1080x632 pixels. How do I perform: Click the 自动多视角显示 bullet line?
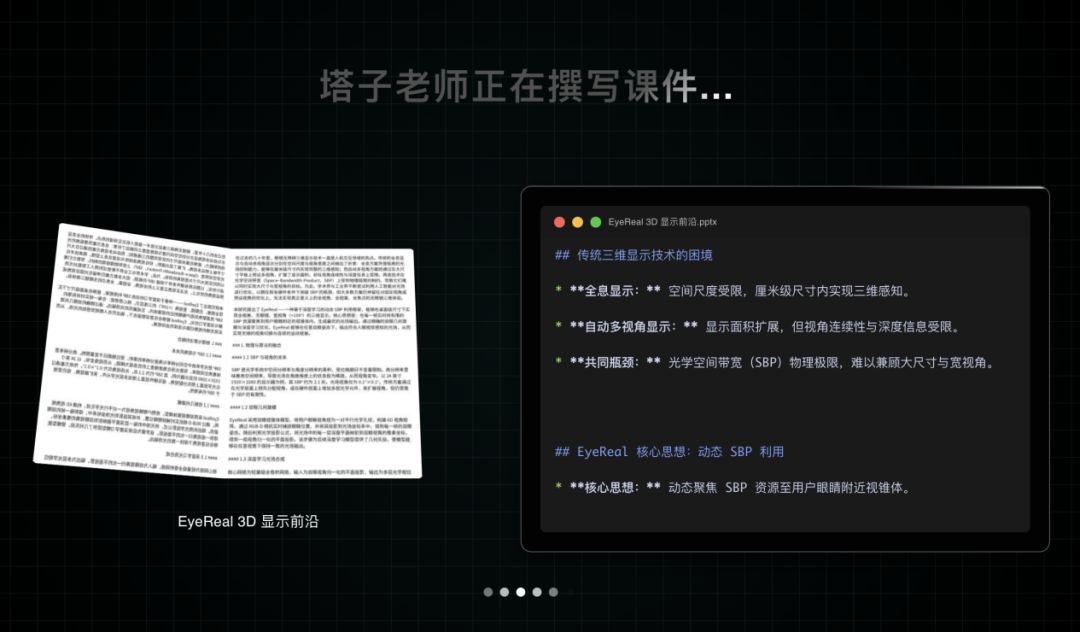tap(757, 326)
